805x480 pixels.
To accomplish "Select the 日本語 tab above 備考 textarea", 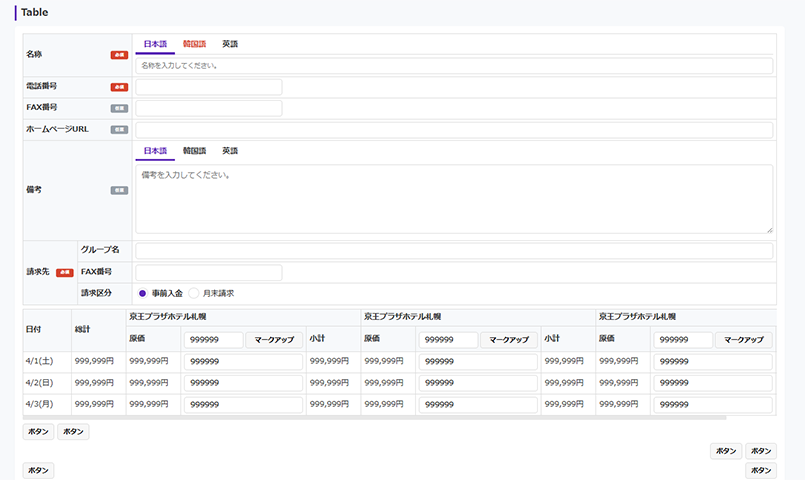I will click(x=155, y=151).
